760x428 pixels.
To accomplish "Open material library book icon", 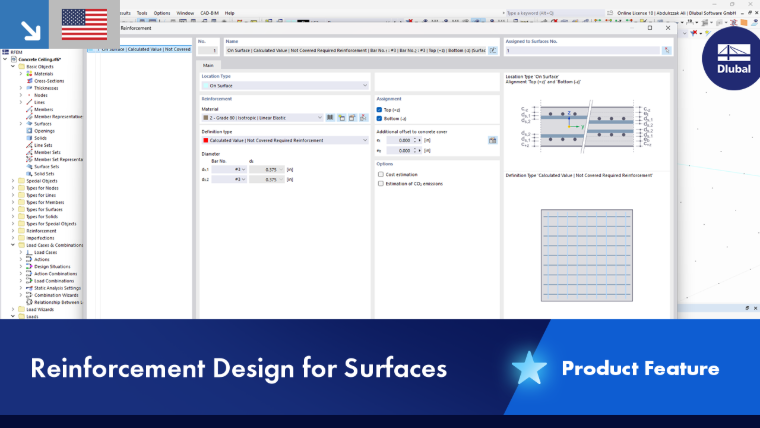I will click(x=330, y=118).
